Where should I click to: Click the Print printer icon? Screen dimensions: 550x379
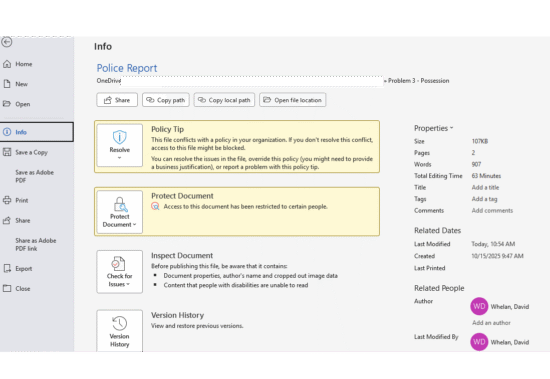[7, 200]
